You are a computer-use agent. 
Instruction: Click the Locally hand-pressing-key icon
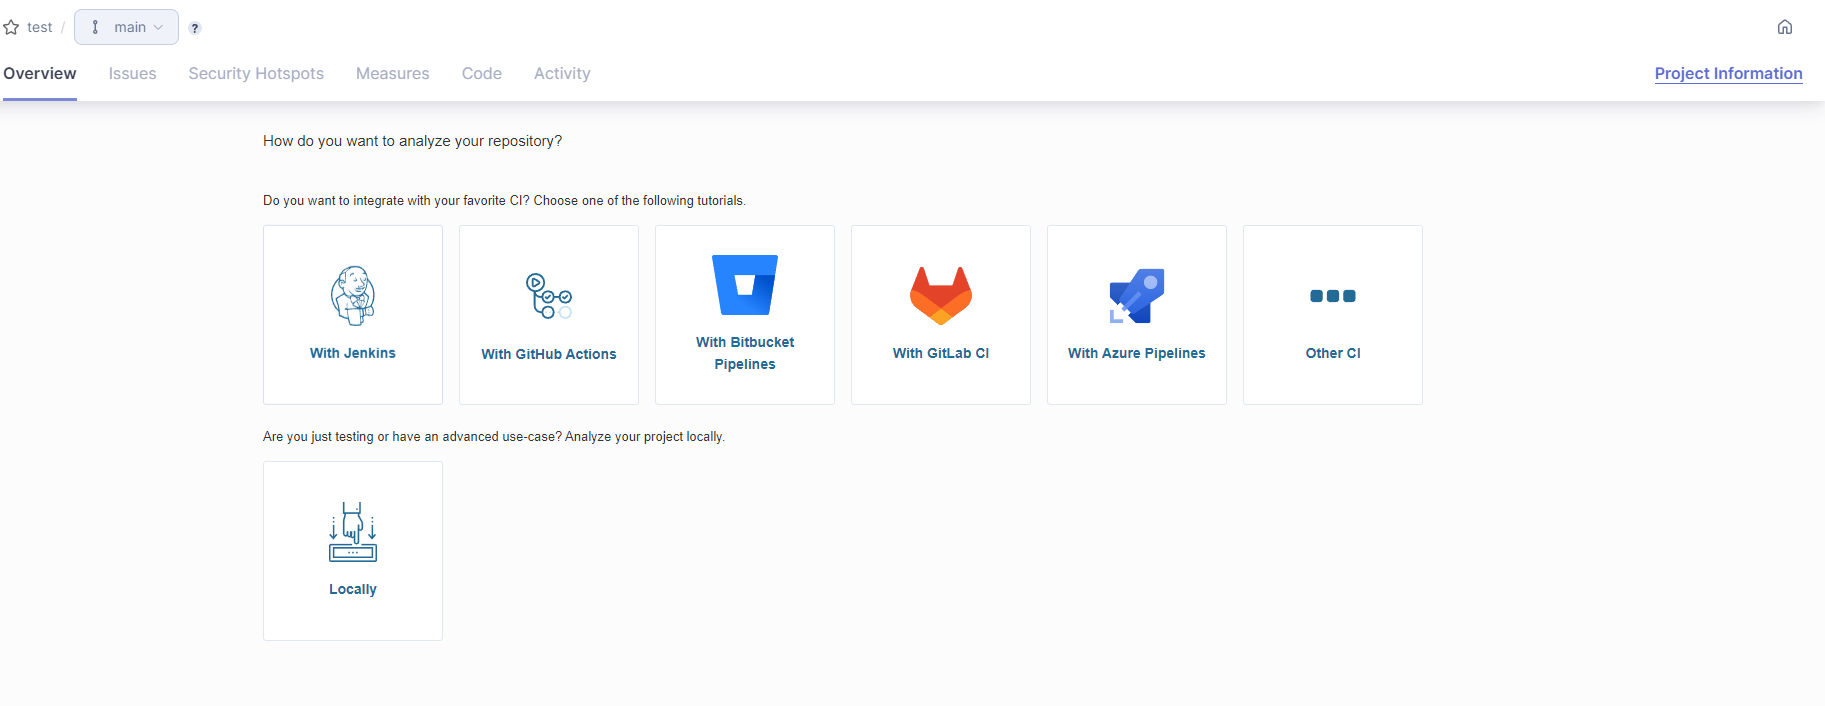353,532
